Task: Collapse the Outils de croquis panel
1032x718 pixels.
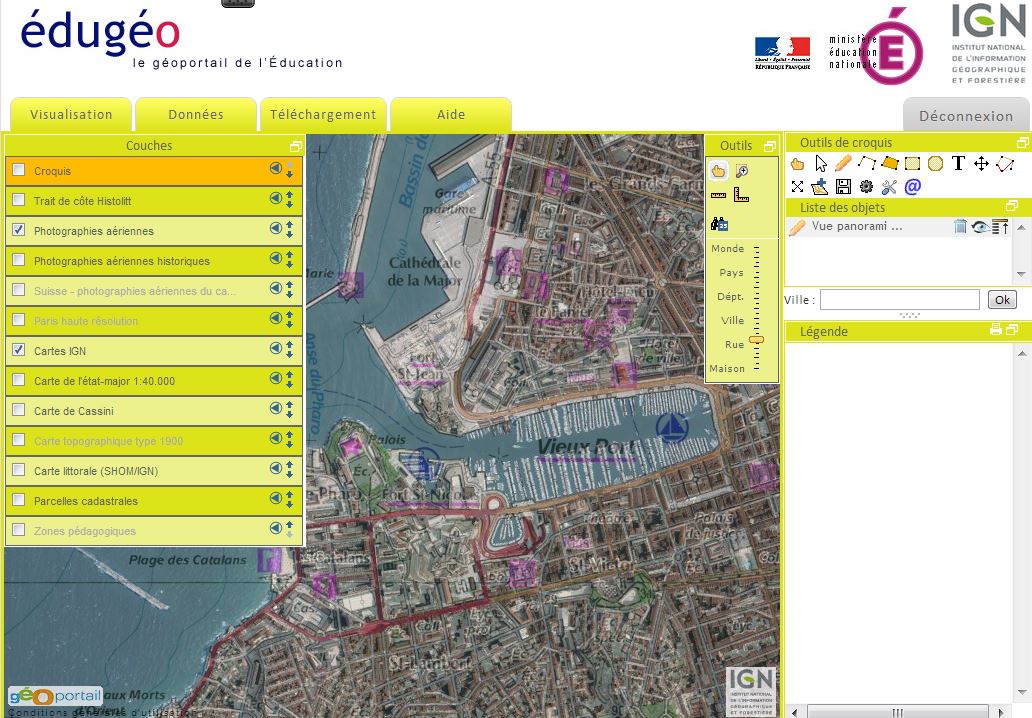Action: click(x=1022, y=143)
